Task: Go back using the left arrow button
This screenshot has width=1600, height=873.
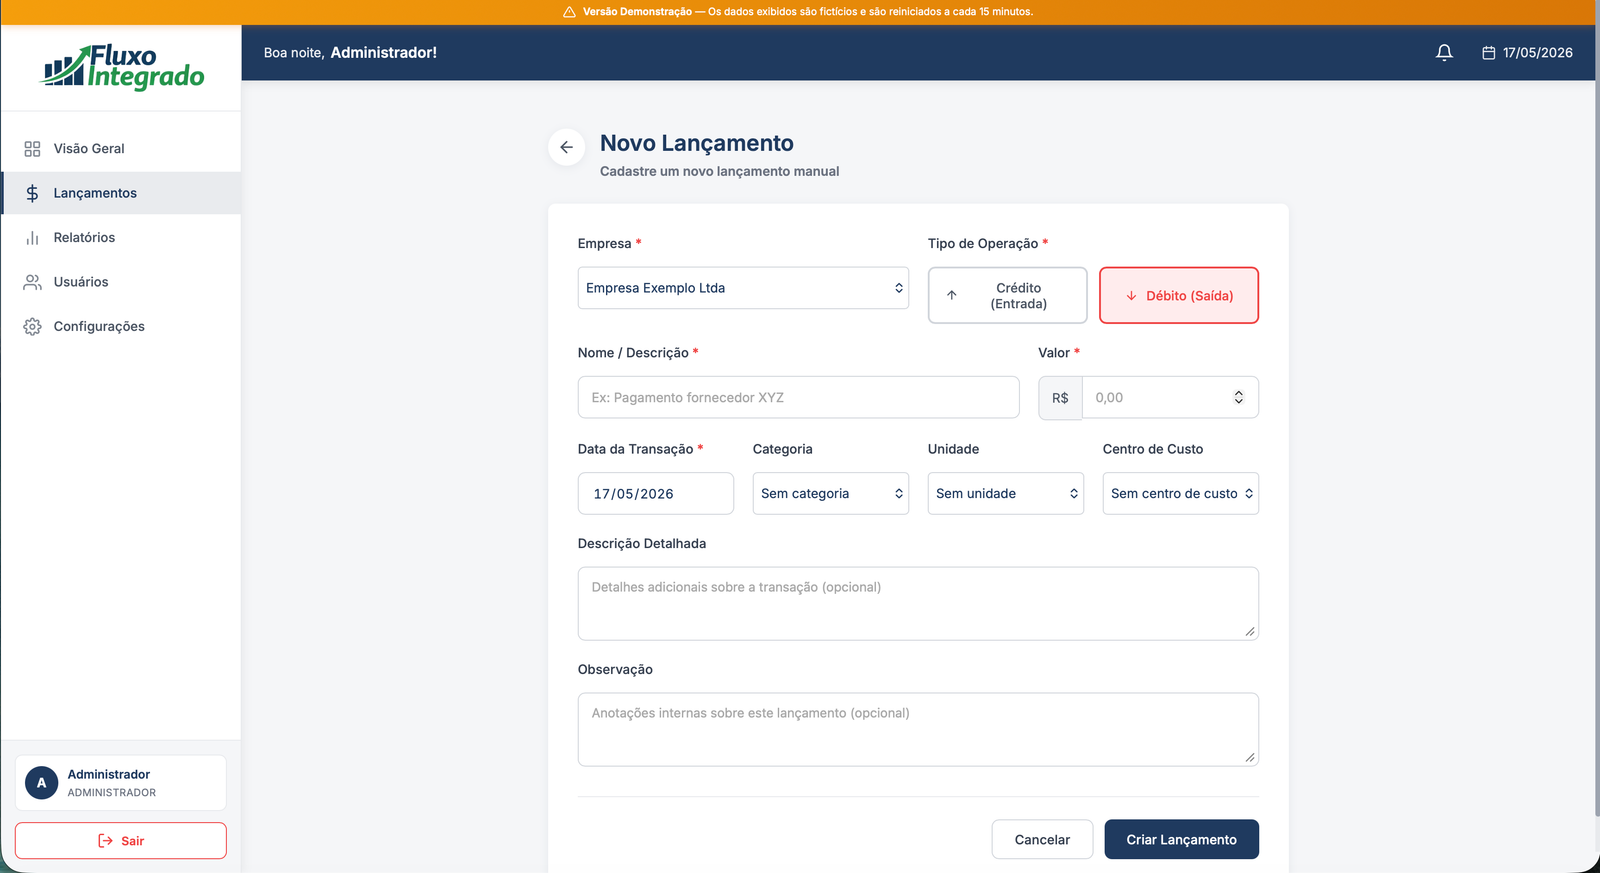Action: point(566,147)
